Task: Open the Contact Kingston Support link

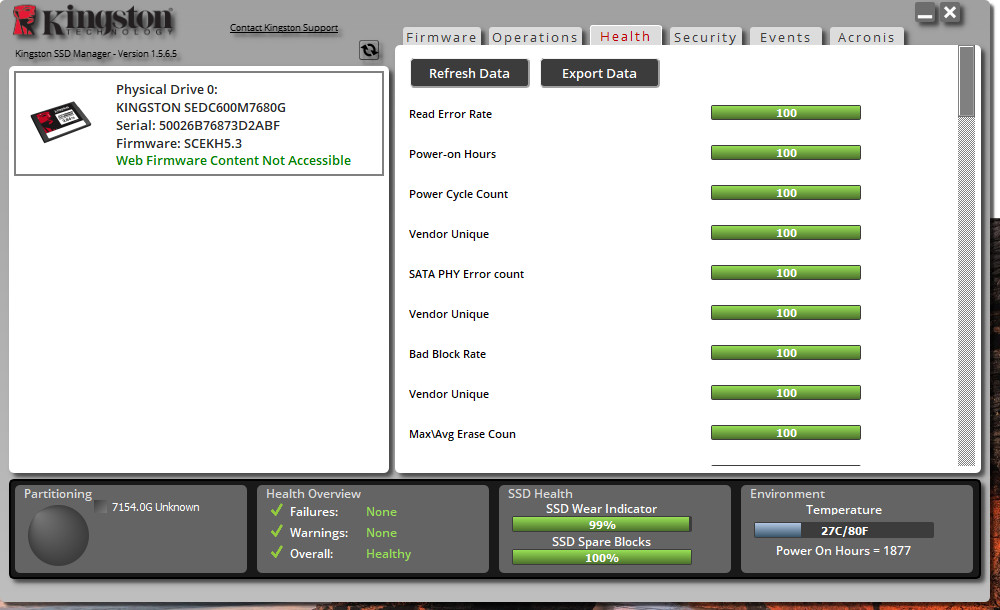Action: click(284, 27)
